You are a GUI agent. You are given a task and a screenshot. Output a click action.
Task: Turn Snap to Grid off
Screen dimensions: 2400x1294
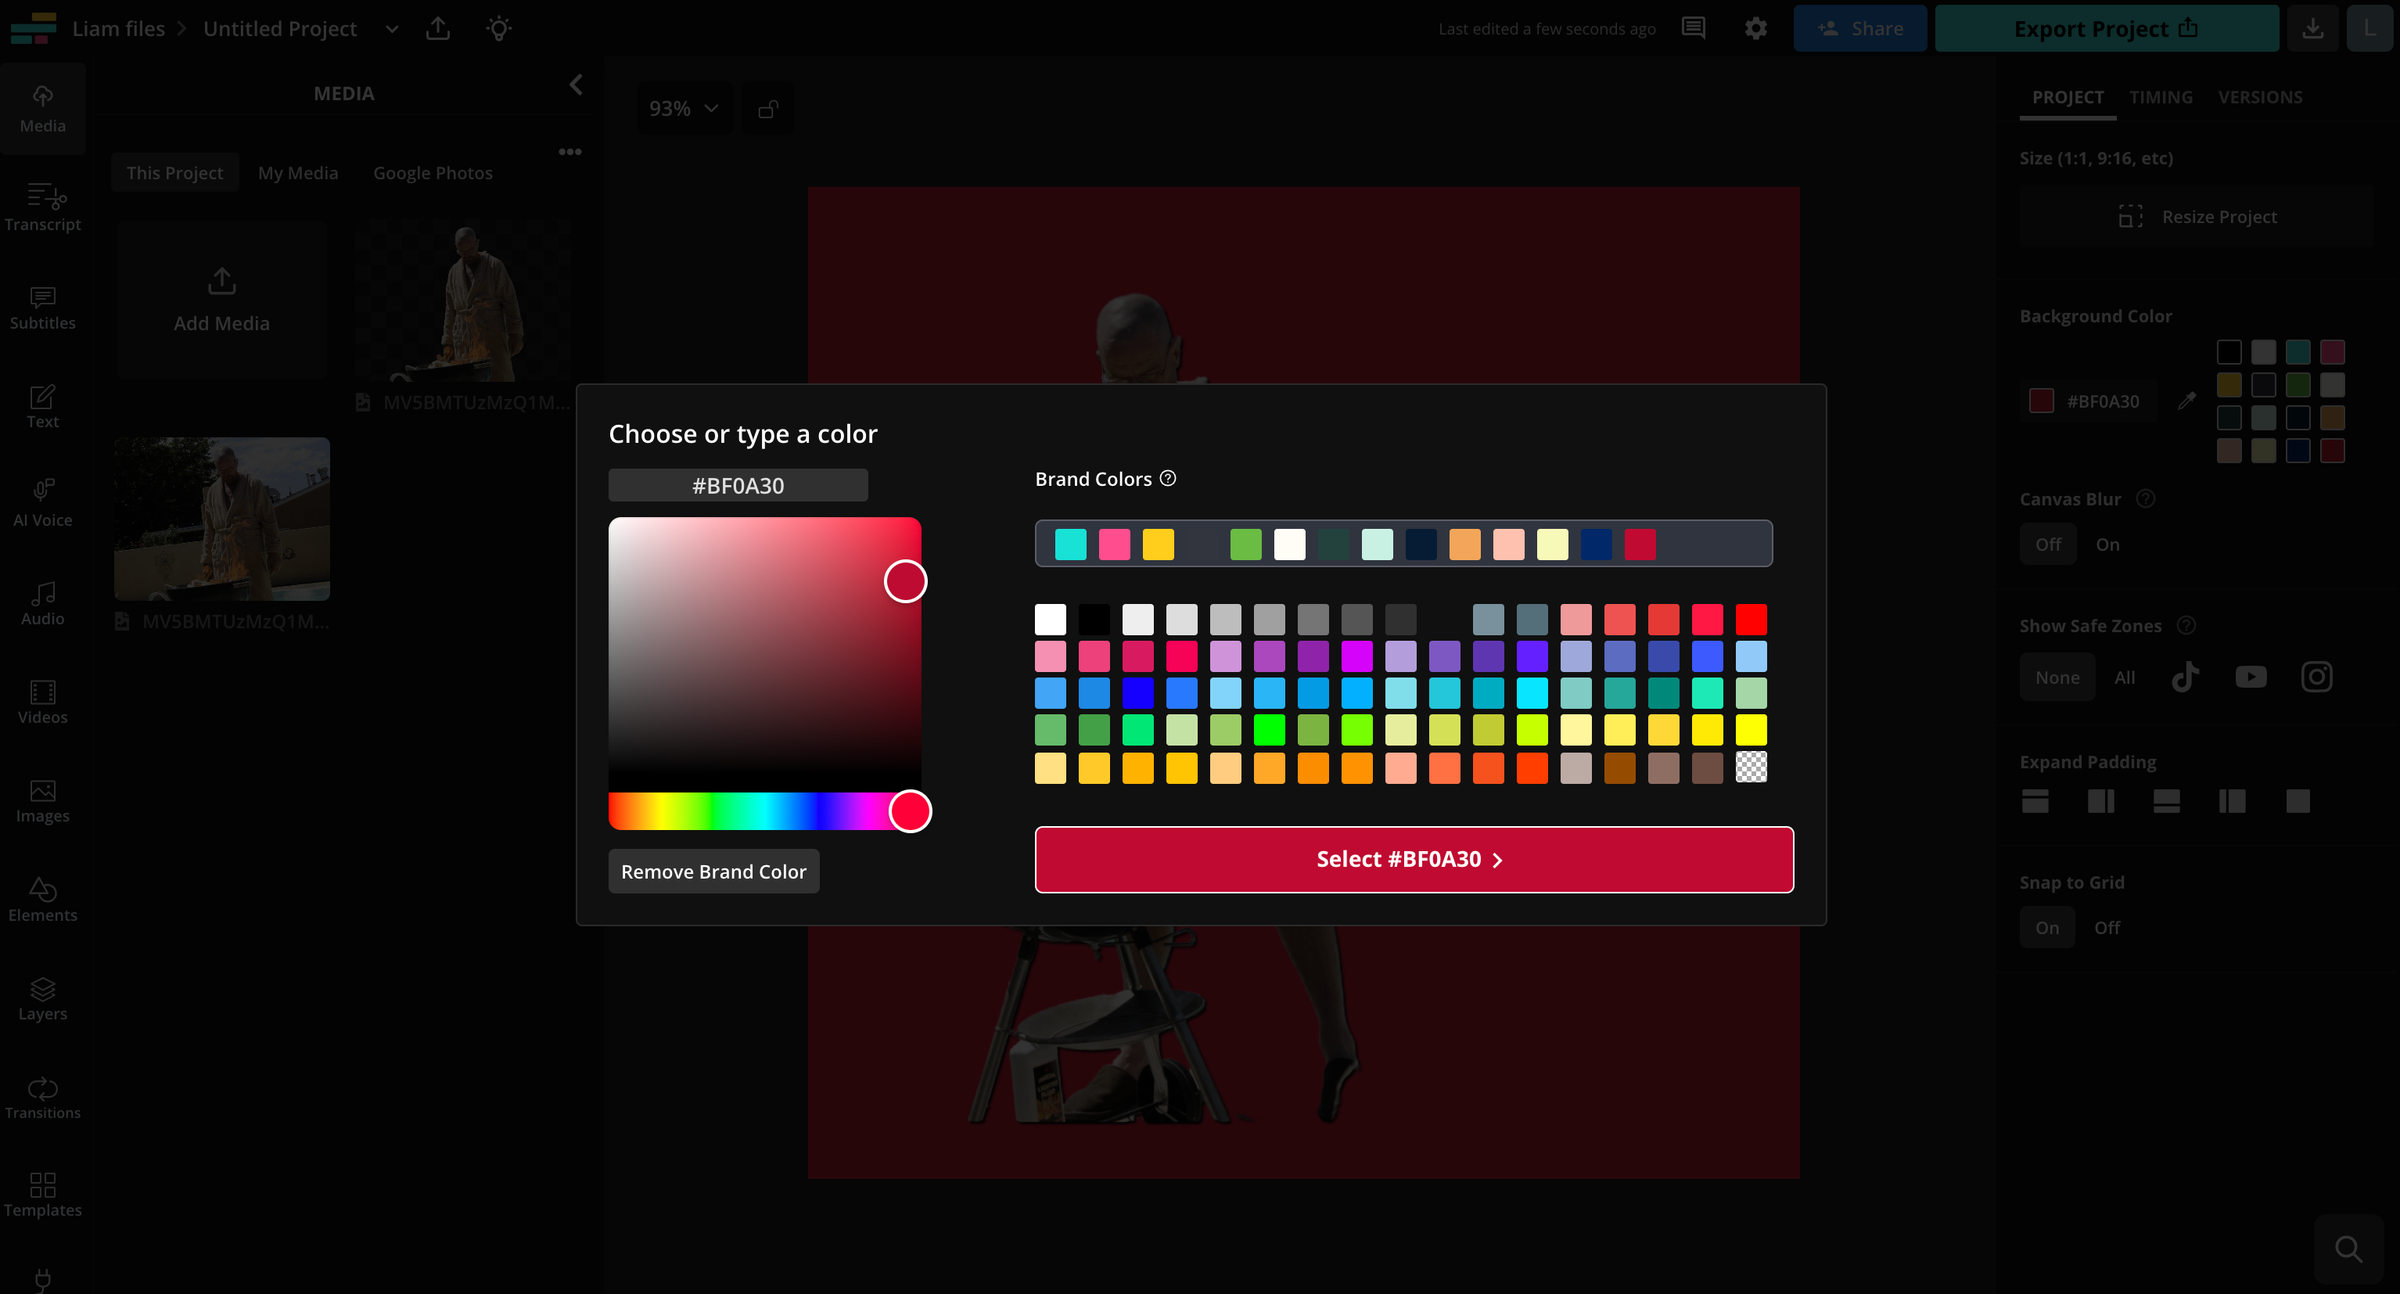(2106, 927)
